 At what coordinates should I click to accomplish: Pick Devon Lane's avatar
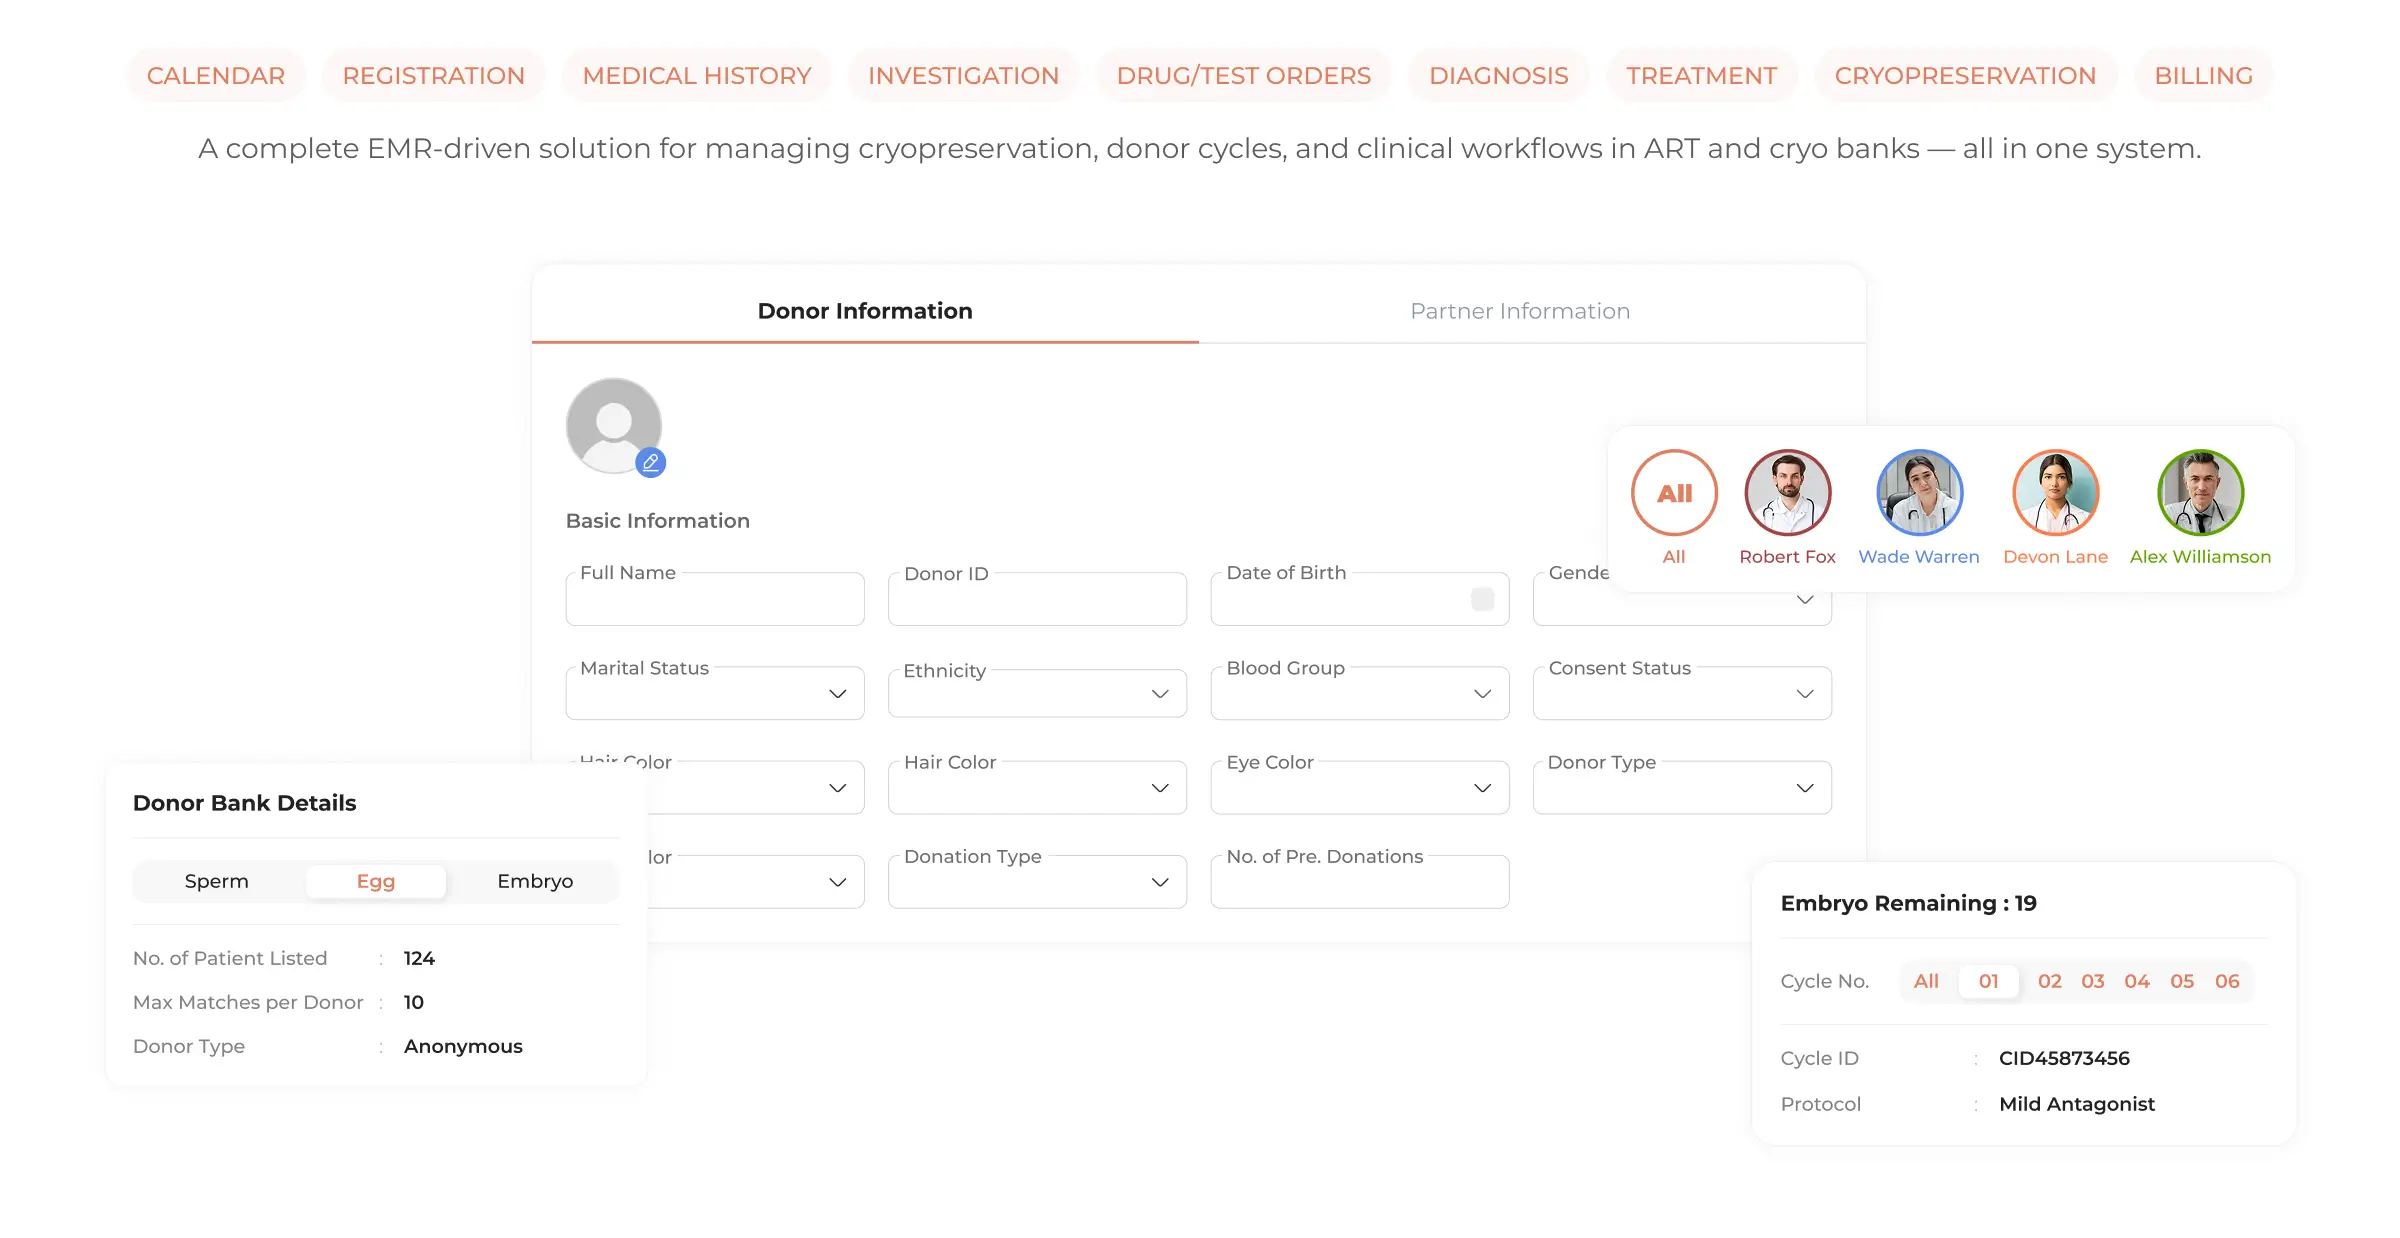pos(2055,493)
